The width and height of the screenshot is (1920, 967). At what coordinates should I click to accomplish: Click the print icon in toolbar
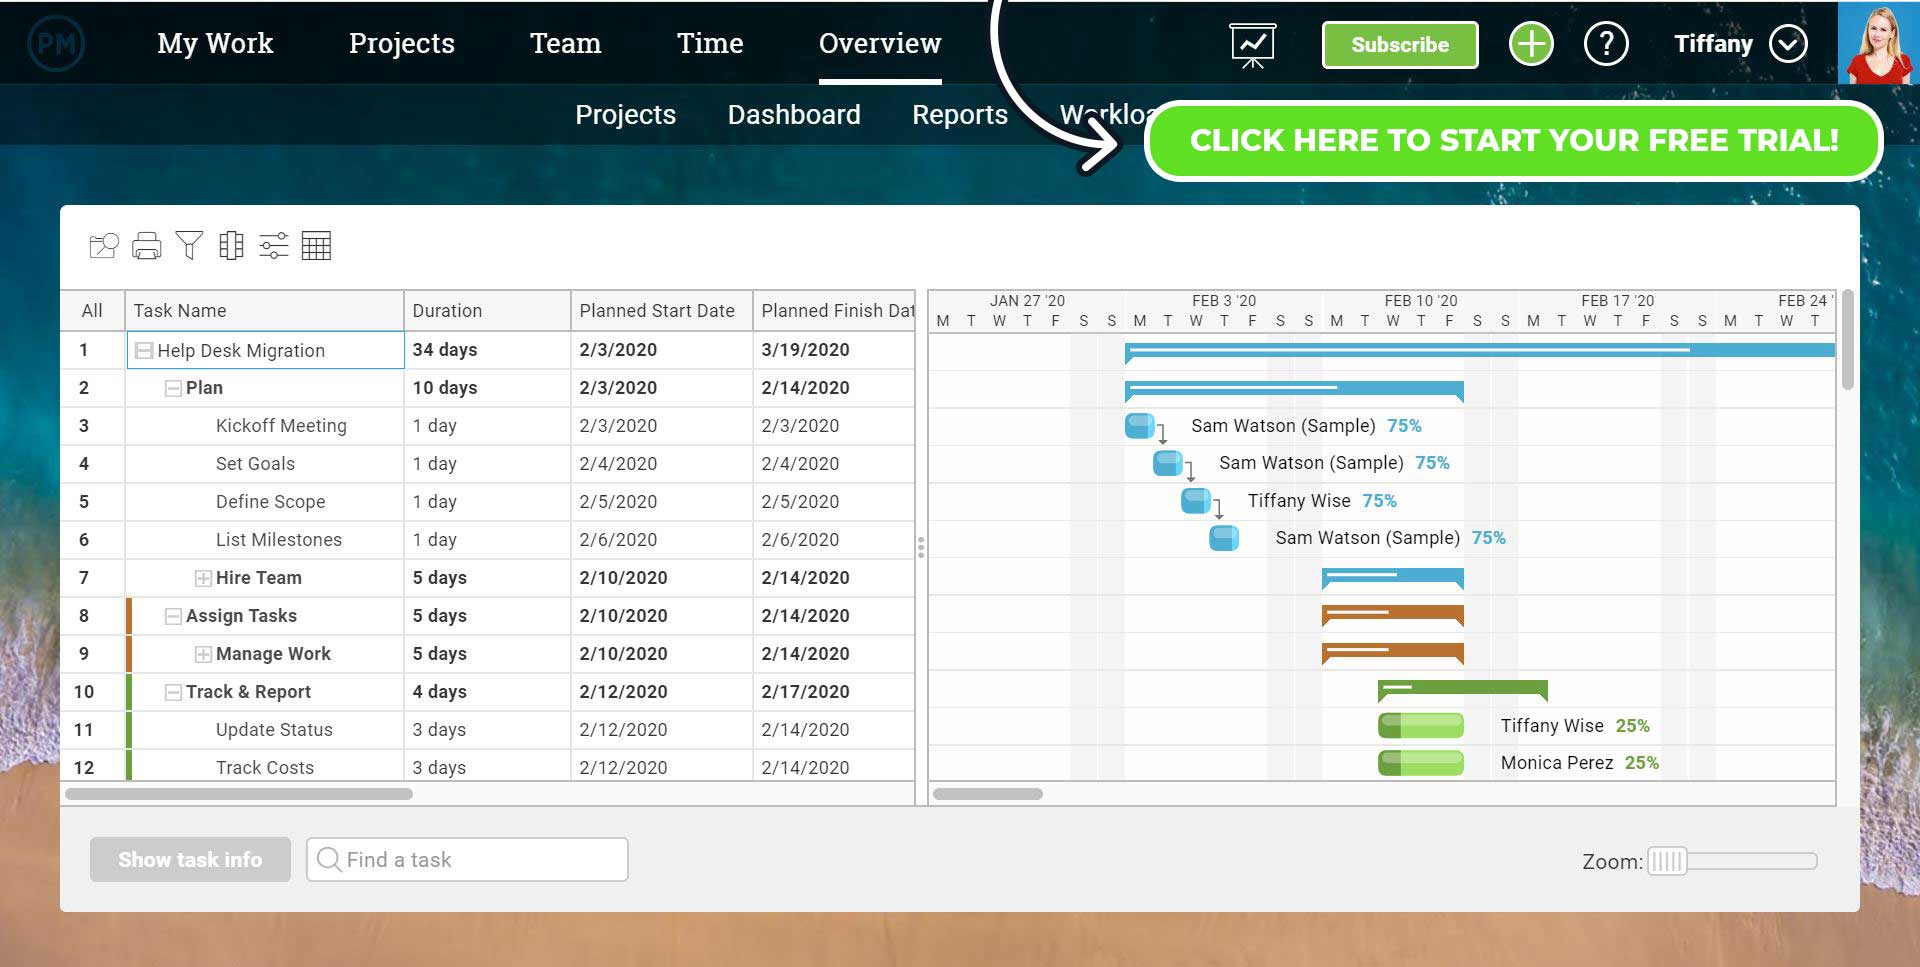[x=147, y=245]
